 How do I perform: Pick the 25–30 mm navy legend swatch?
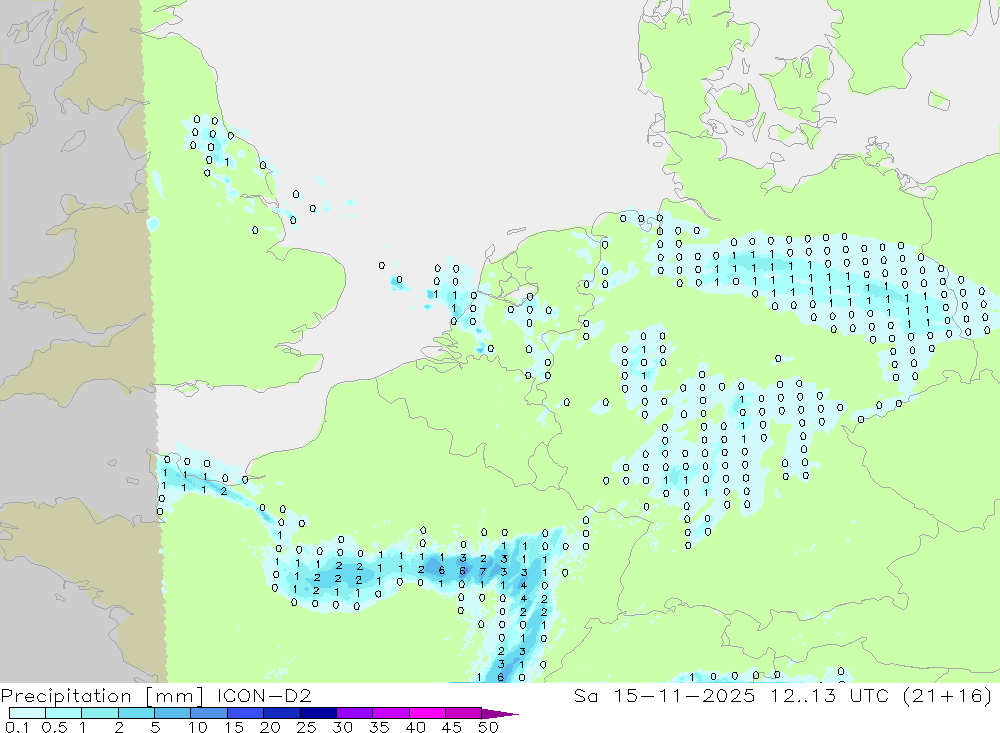tap(318, 713)
